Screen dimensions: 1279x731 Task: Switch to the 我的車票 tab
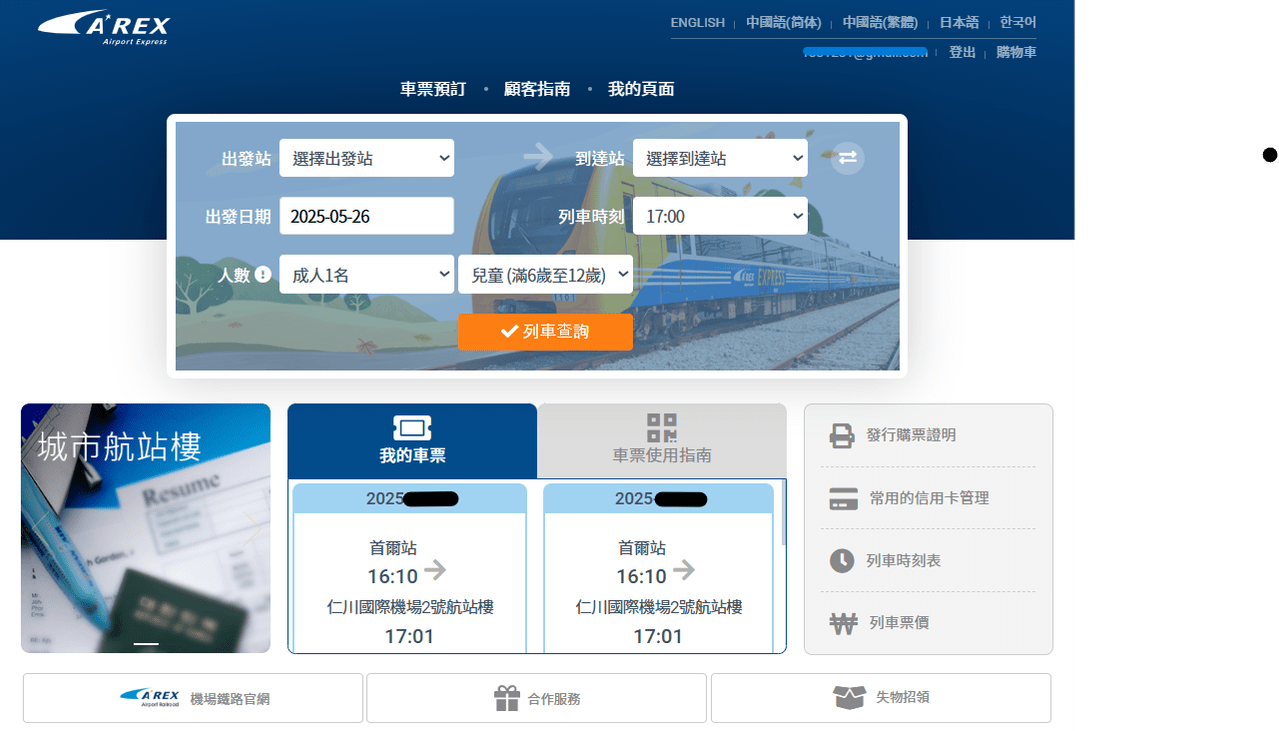coord(412,441)
